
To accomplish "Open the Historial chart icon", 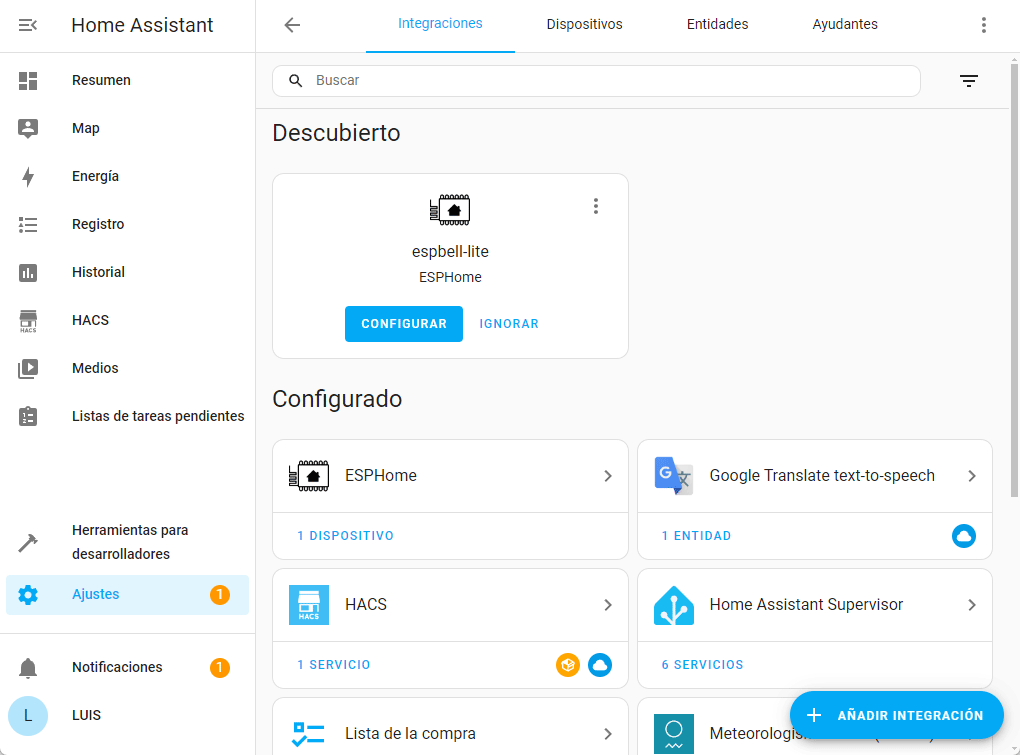I will click(x=28, y=272).
